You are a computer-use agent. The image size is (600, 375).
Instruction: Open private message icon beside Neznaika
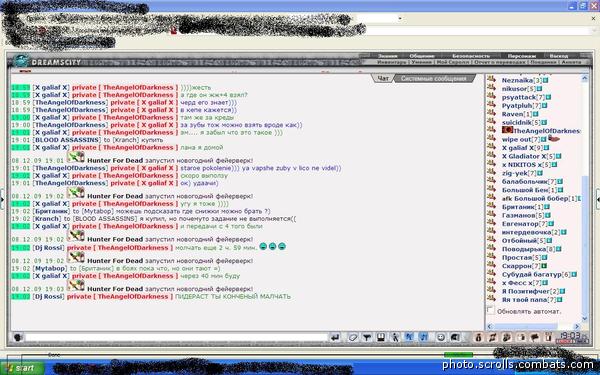point(492,80)
